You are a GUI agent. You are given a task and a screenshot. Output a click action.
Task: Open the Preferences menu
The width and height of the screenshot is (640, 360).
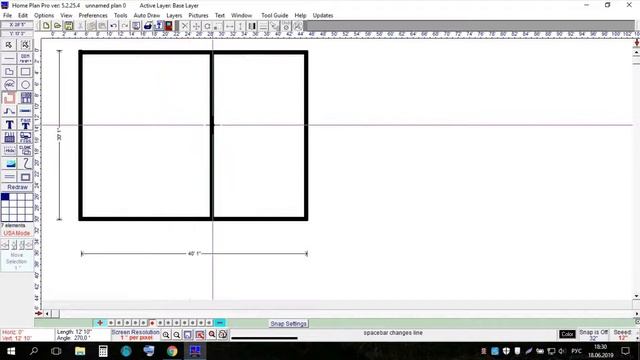pos(93,15)
